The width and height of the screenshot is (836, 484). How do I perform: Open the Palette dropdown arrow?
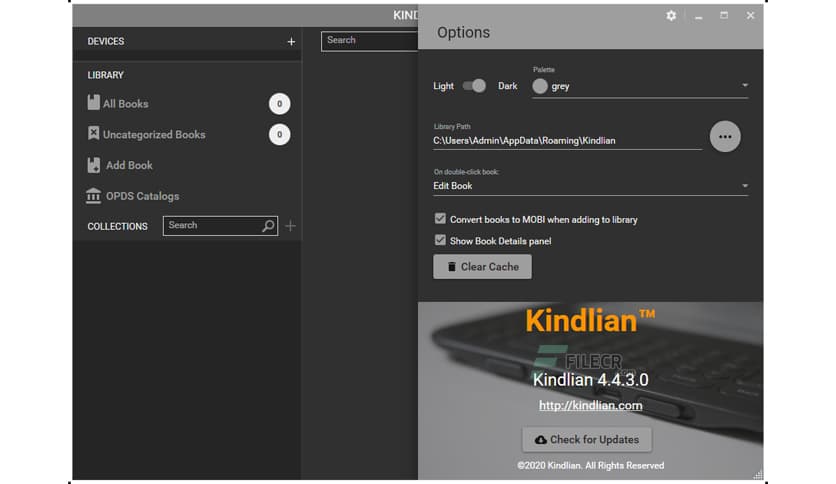click(745, 85)
